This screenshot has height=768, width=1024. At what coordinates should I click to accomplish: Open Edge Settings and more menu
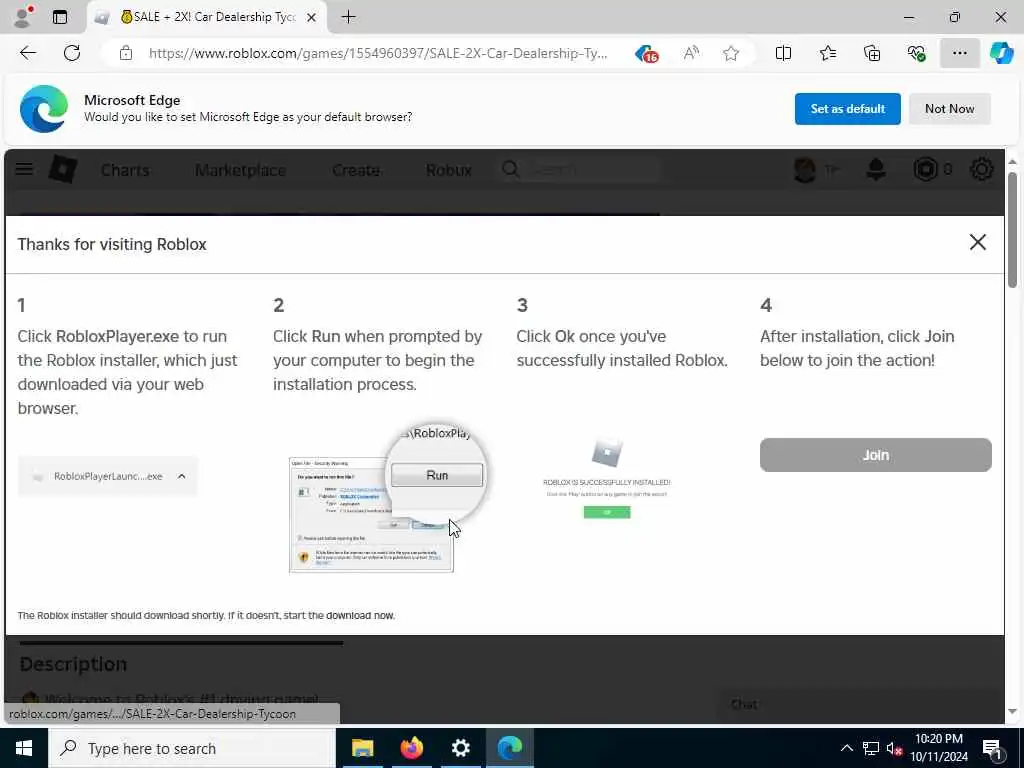click(x=959, y=53)
